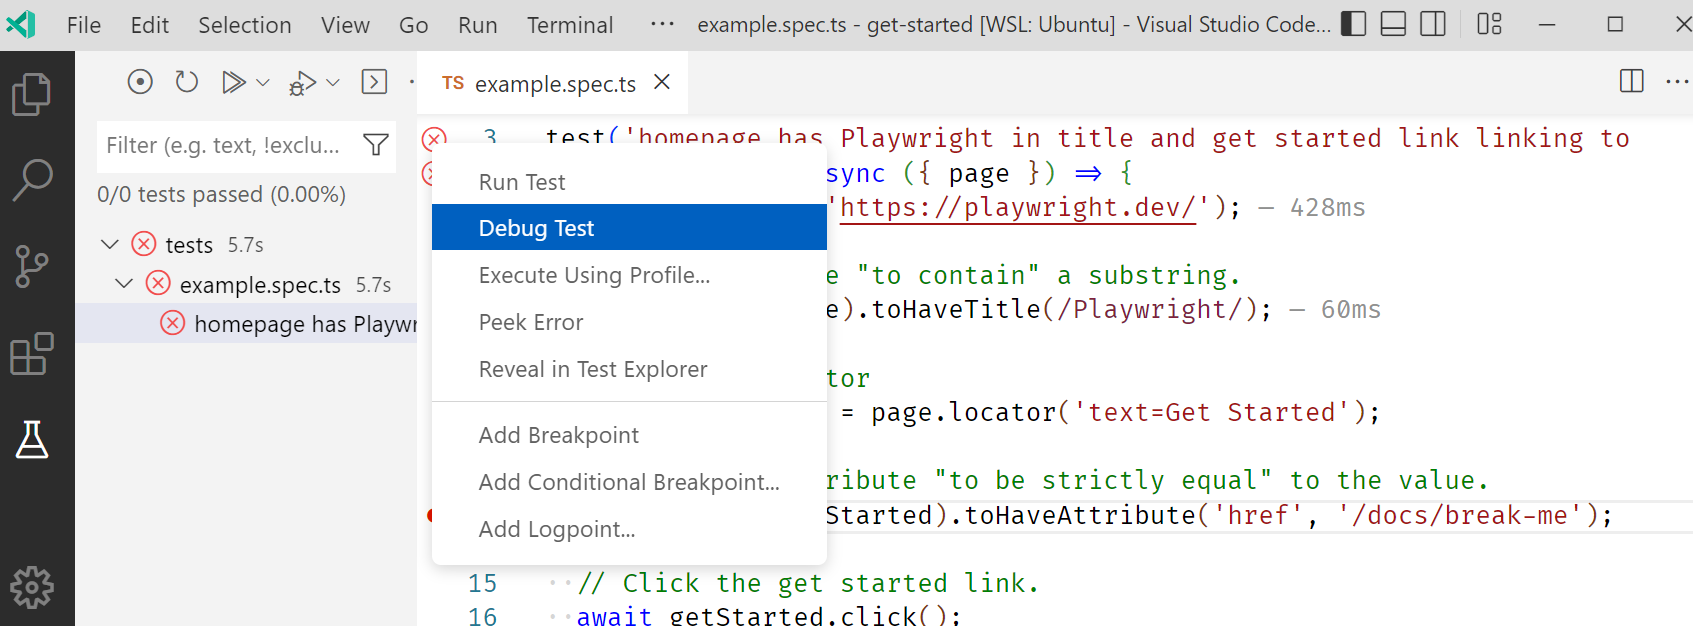The width and height of the screenshot is (1693, 626).
Task: Refresh tests with the circular arrow icon
Action: tap(187, 82)
